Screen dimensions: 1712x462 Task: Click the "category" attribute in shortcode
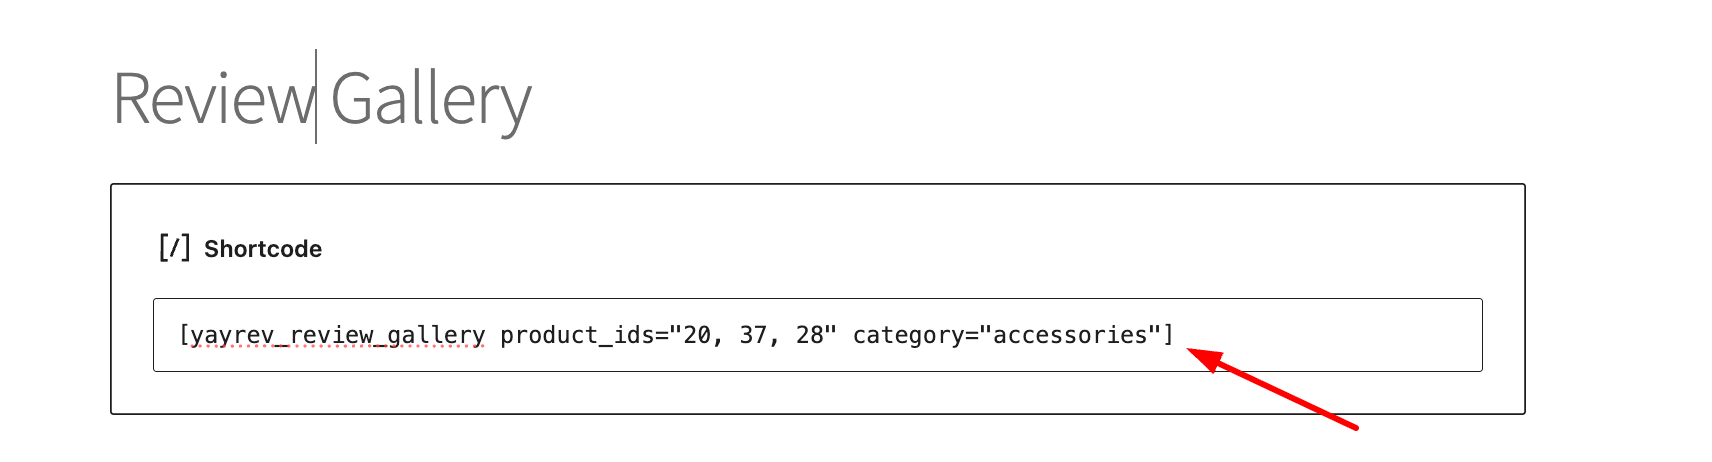click(909, 335)
